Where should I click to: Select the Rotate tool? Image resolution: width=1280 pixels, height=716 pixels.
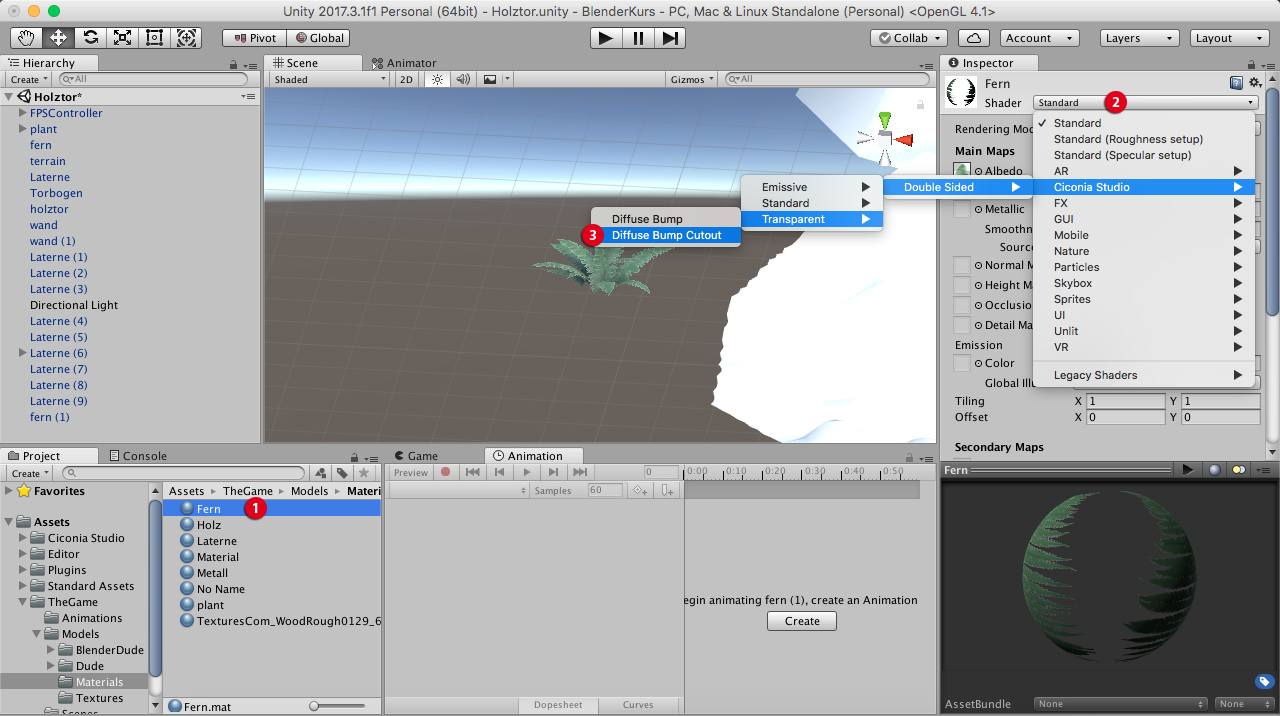point(91,38)
